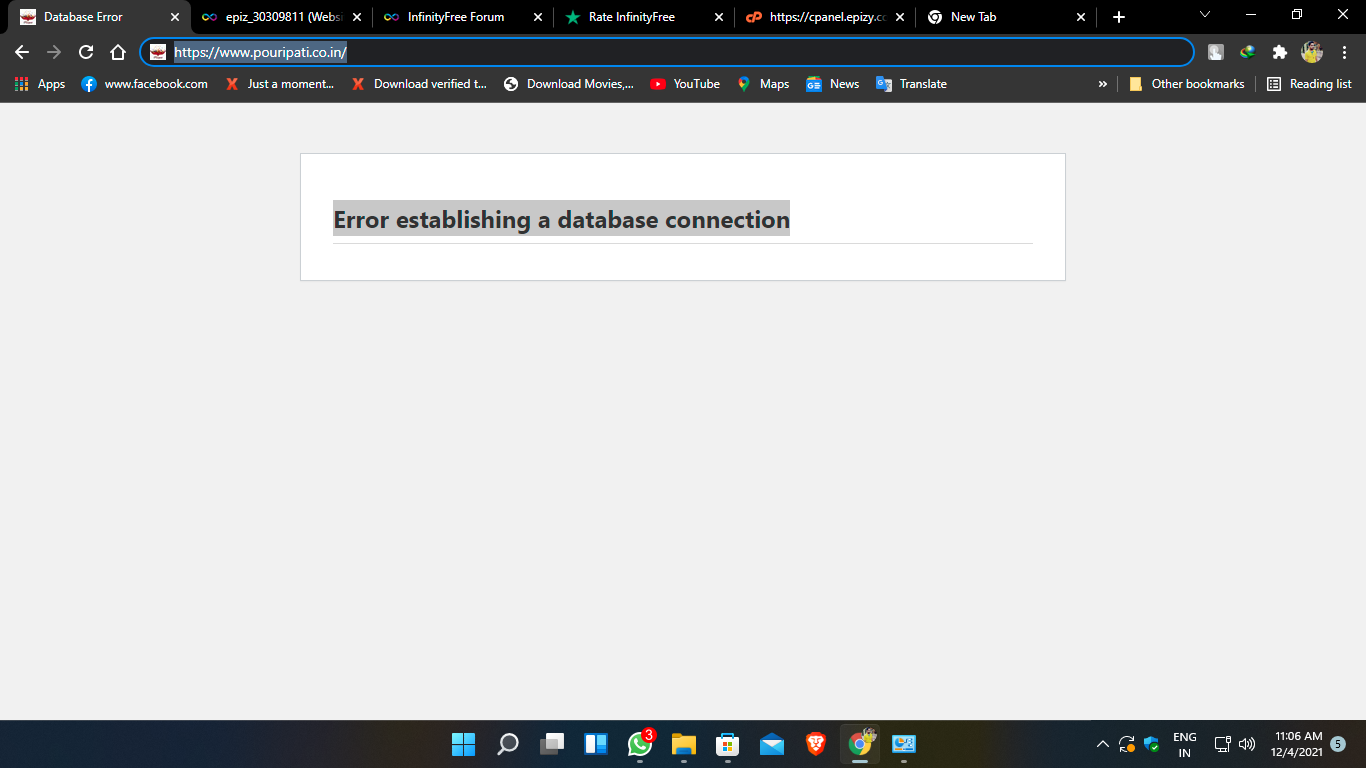Open WhatsApp from the taskbar
Viewport: 1366px width, 768px height.
click(x=640, y=744)
